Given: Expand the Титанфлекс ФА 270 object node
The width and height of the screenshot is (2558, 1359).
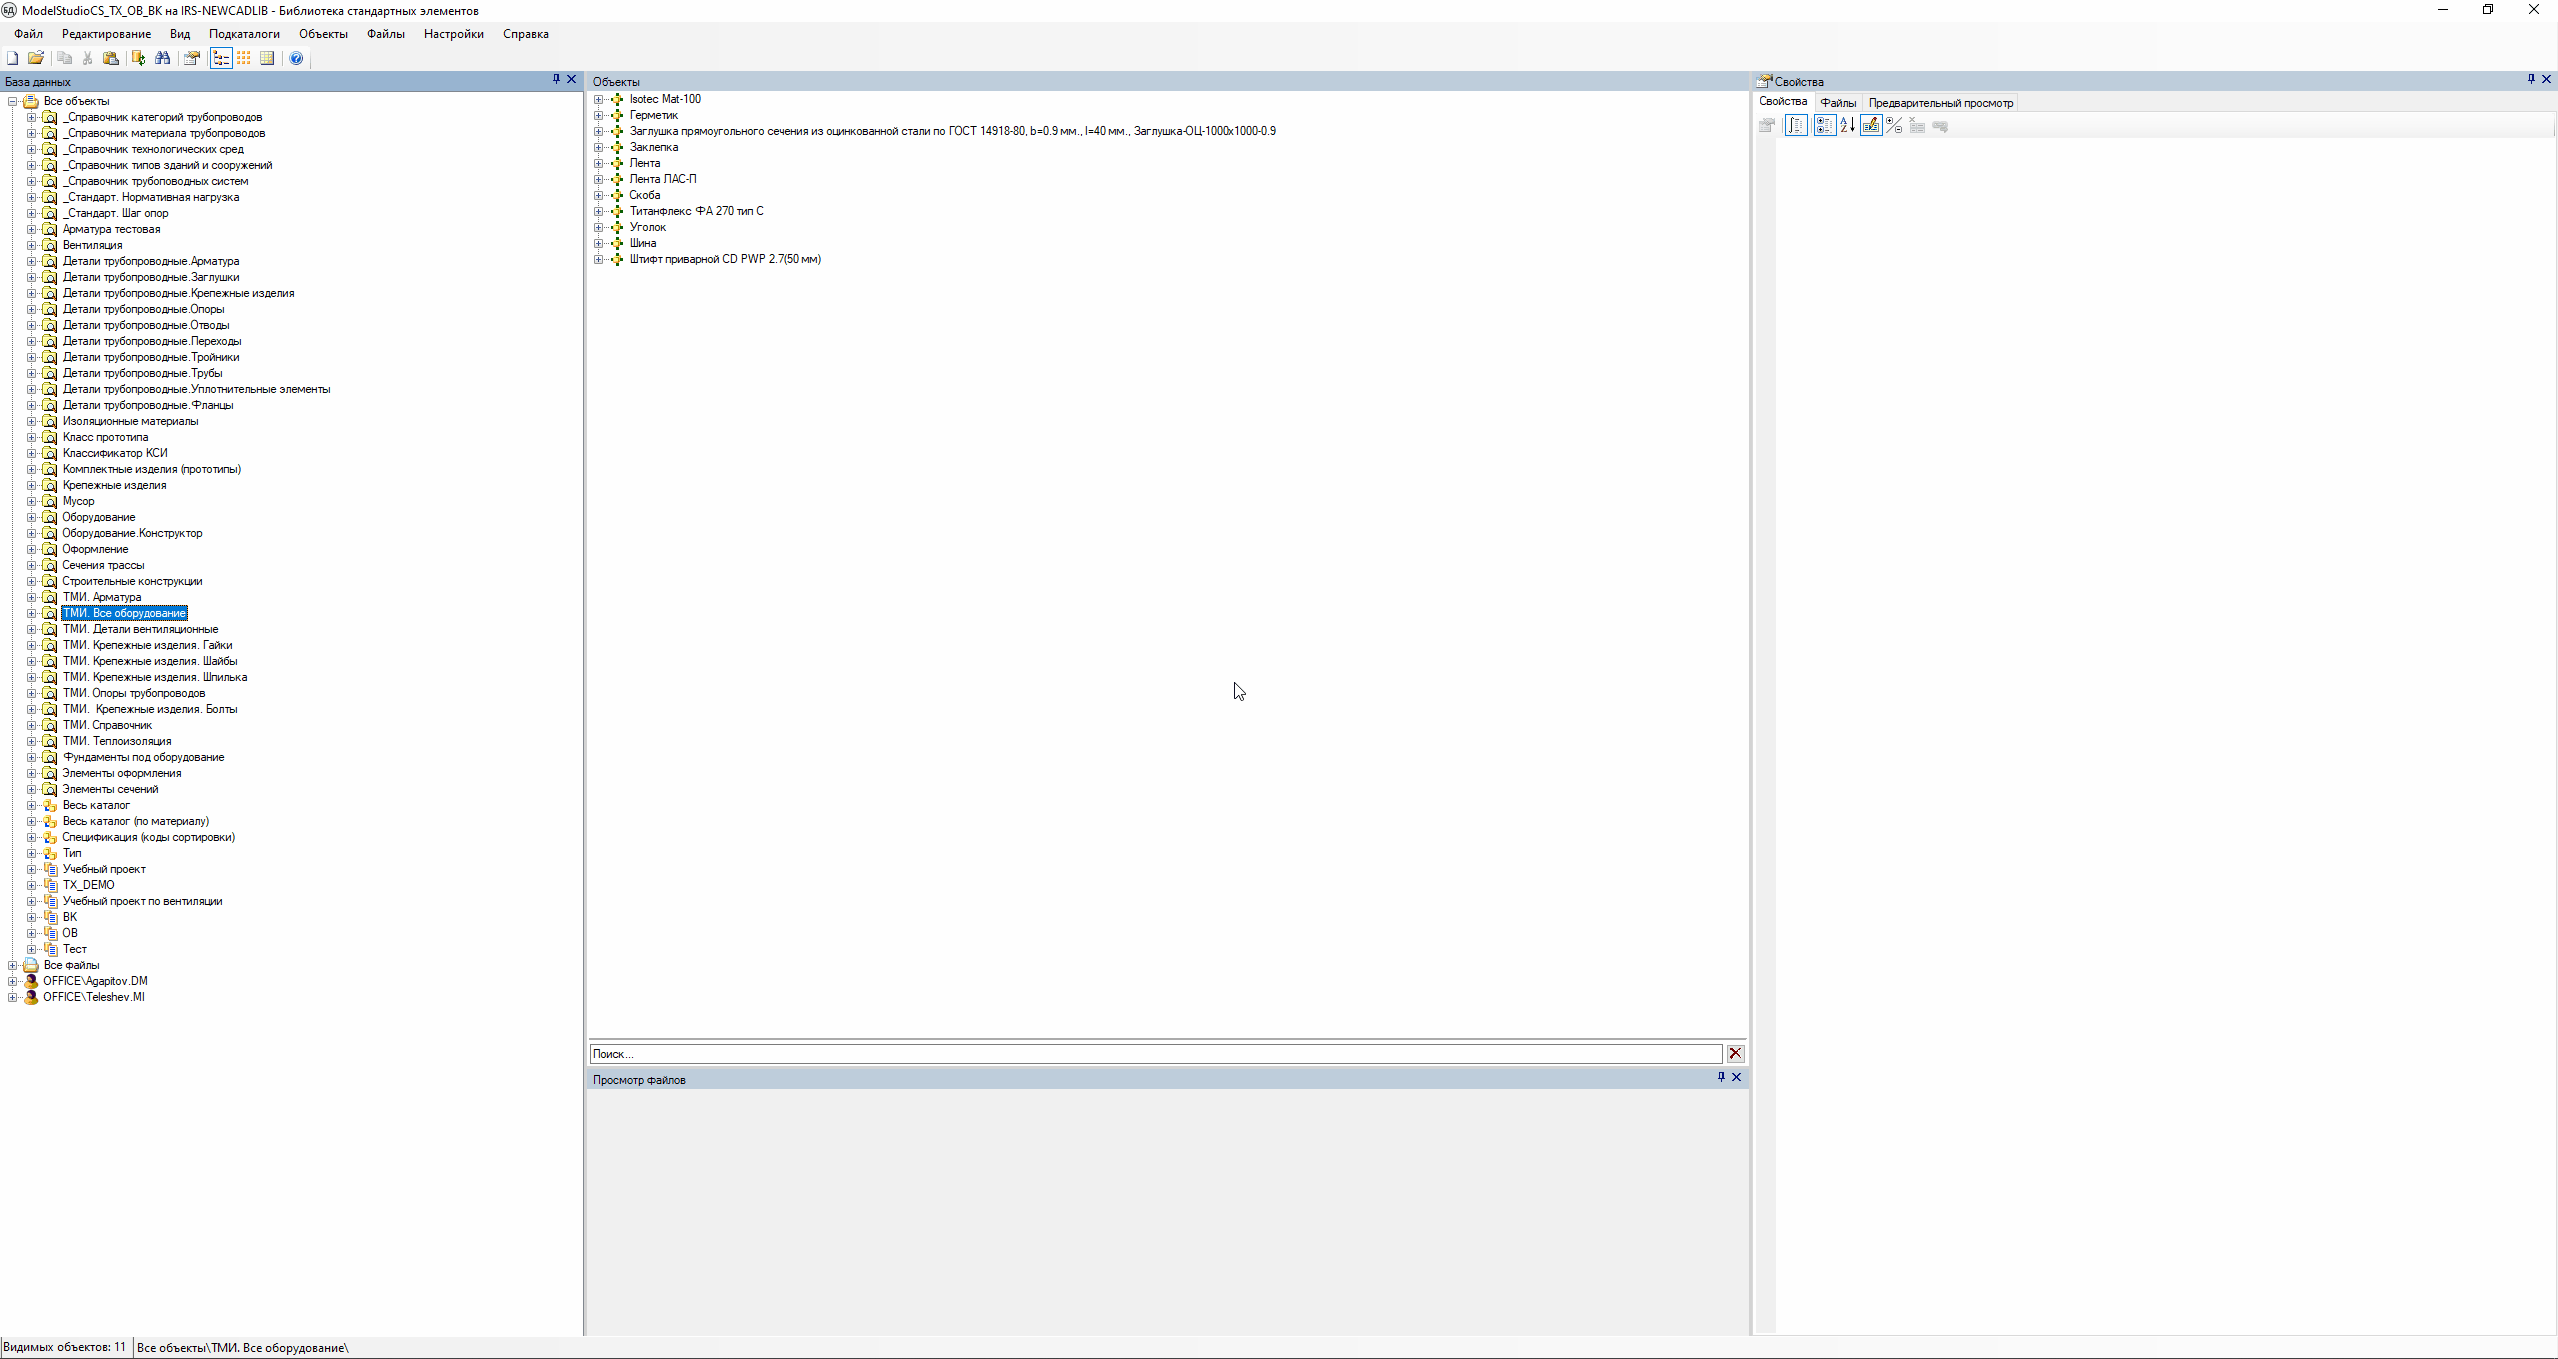Looking at the screenshot, I should 598,211.
